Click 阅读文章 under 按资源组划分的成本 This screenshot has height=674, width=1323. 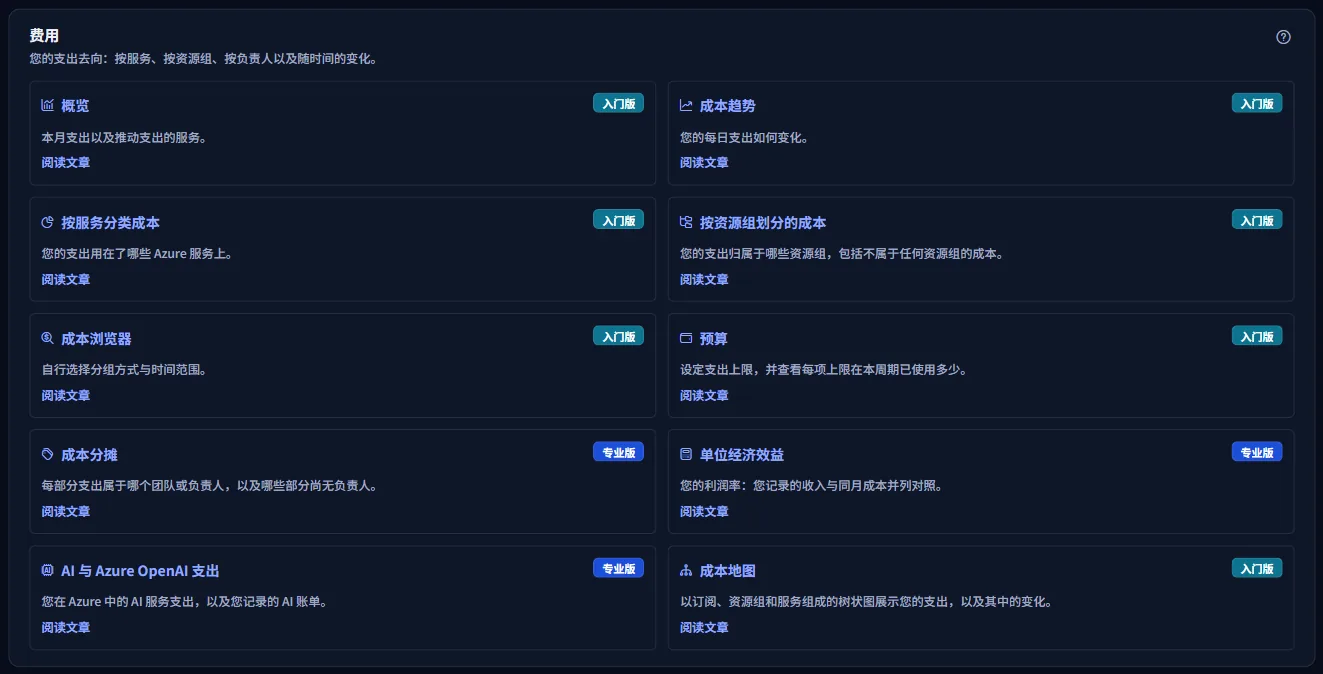click(x=704, y=279)
